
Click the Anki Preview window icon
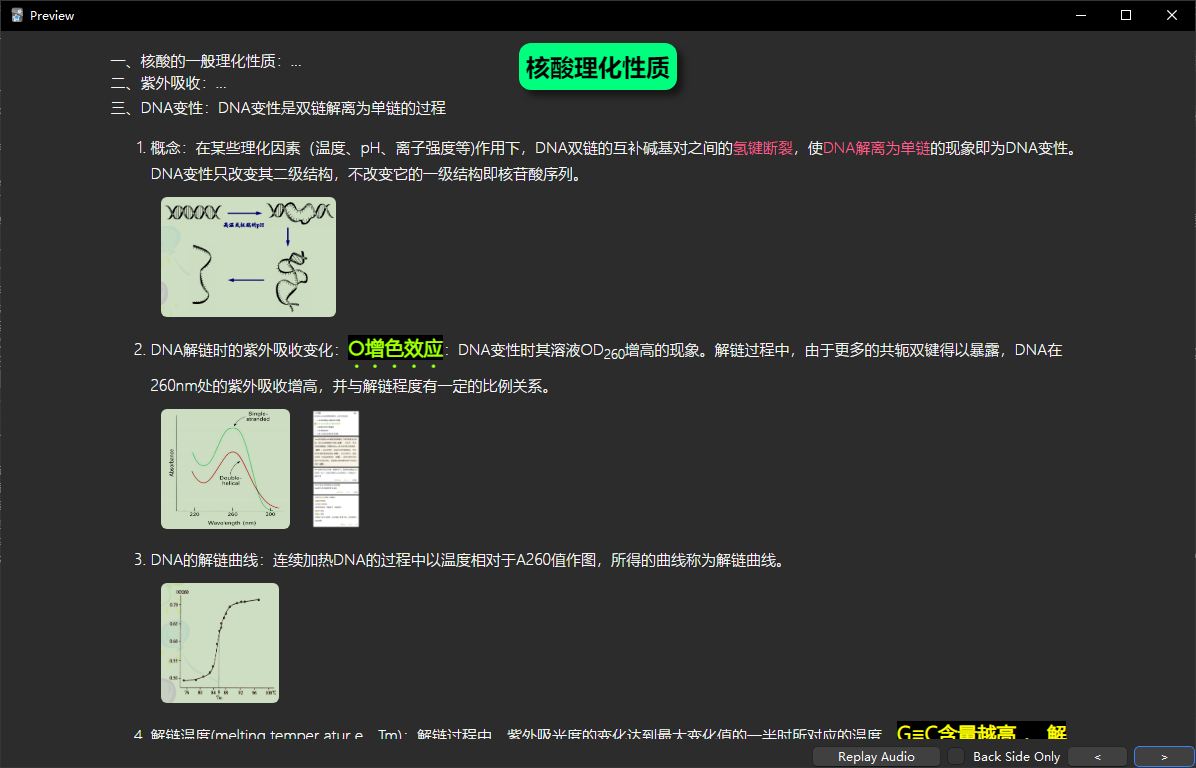click(x=17, y=15)
